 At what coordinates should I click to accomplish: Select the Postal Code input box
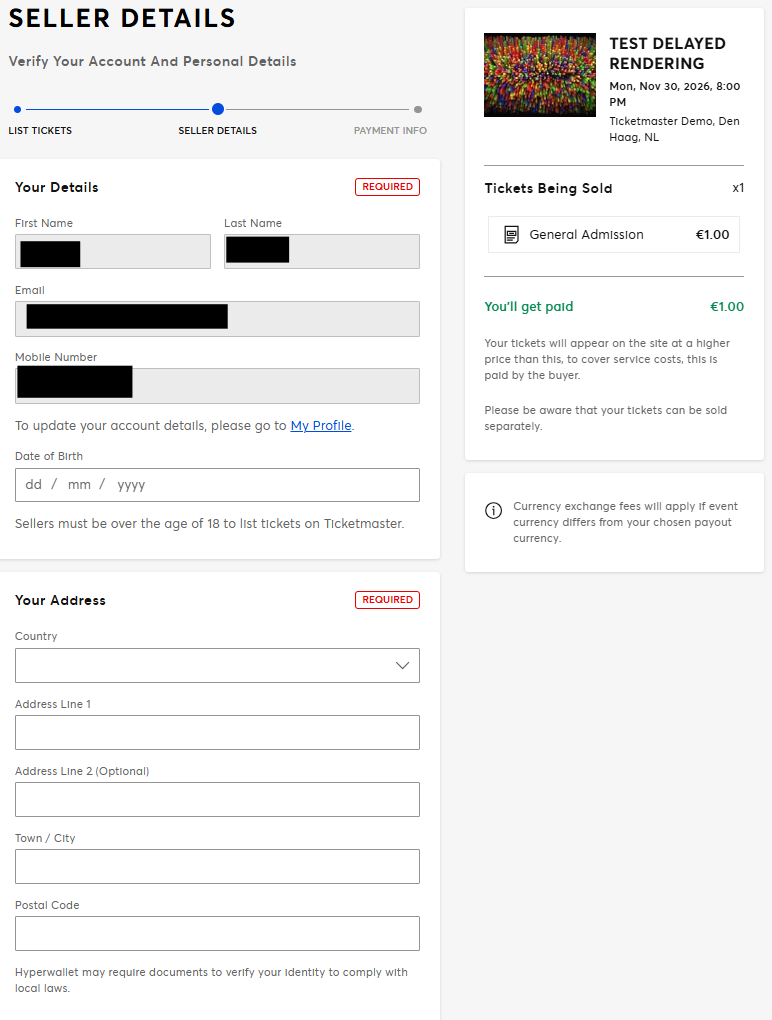point(217,934)
